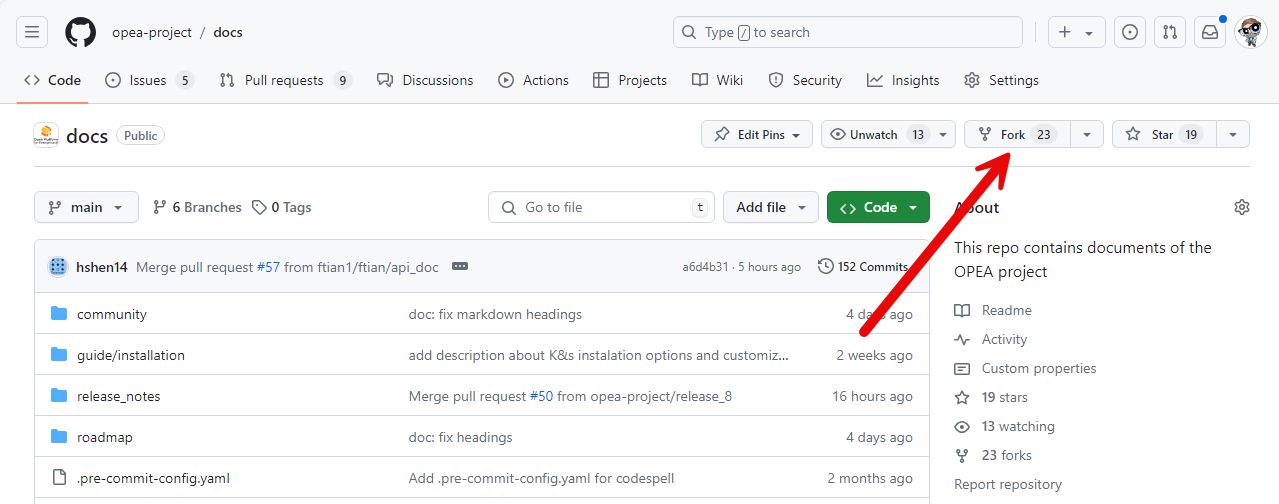This screenshot has width=1279, height=504.
Task: Open the .pre-commit-config.yaml file
Action: 153,478
